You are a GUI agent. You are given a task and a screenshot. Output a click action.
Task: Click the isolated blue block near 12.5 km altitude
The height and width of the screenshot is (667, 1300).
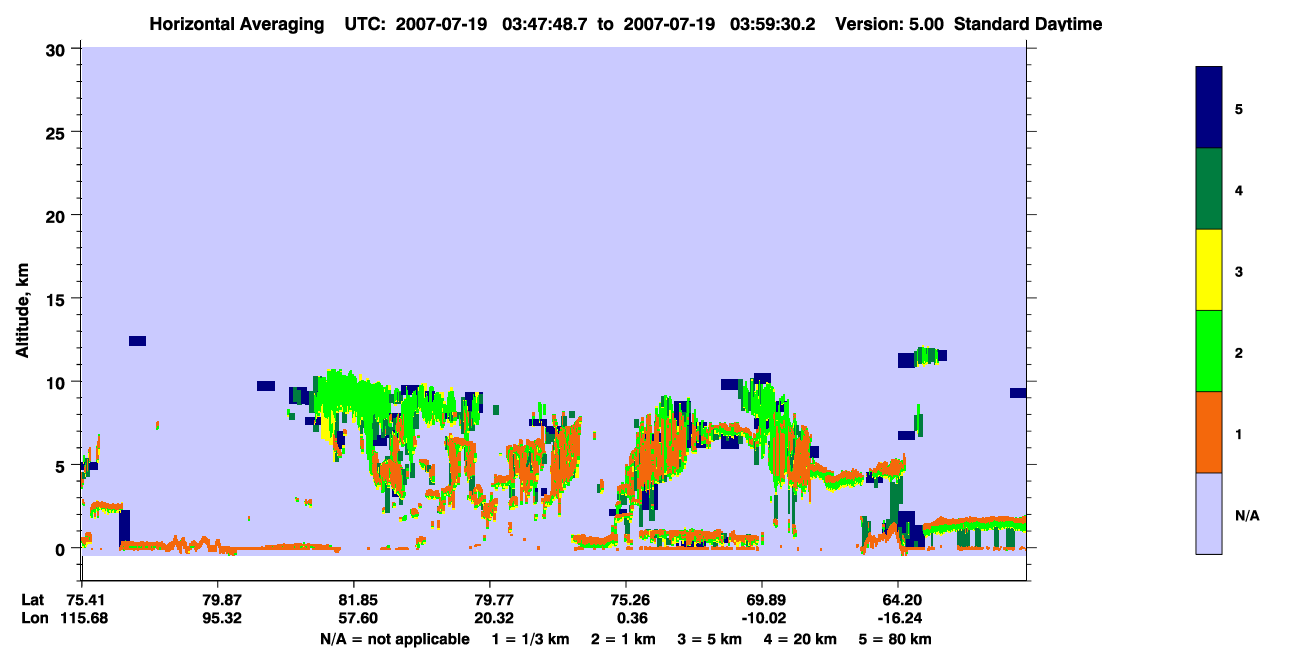tap(137, 341)
